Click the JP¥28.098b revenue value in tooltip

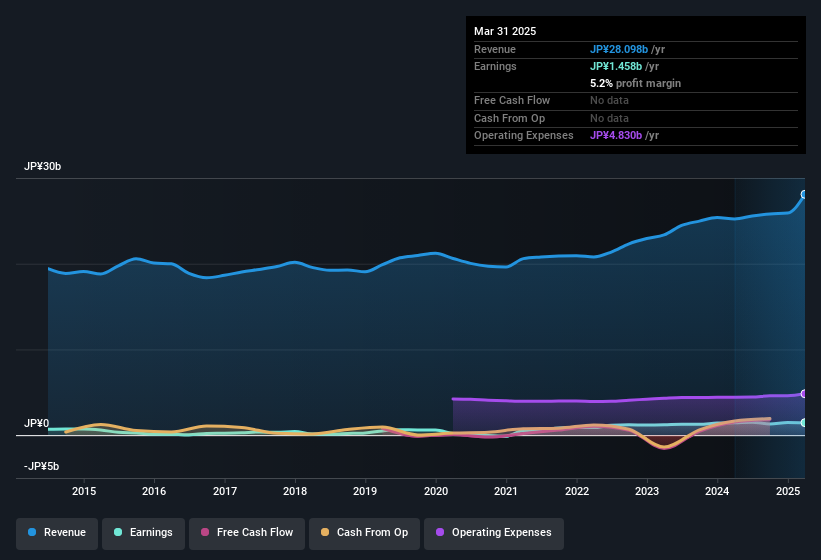619,49
